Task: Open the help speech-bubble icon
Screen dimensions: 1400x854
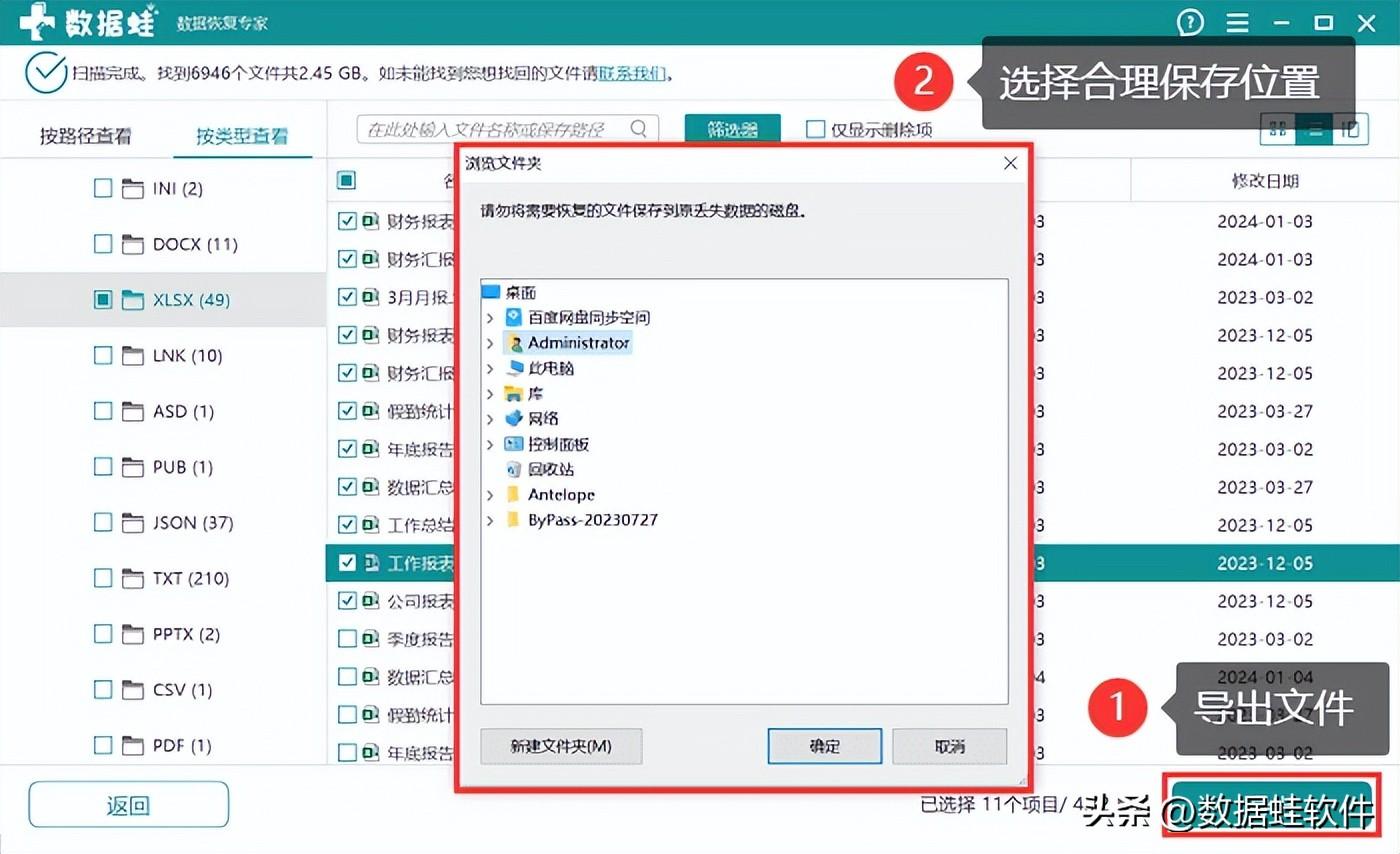Action: (1189, 21)
